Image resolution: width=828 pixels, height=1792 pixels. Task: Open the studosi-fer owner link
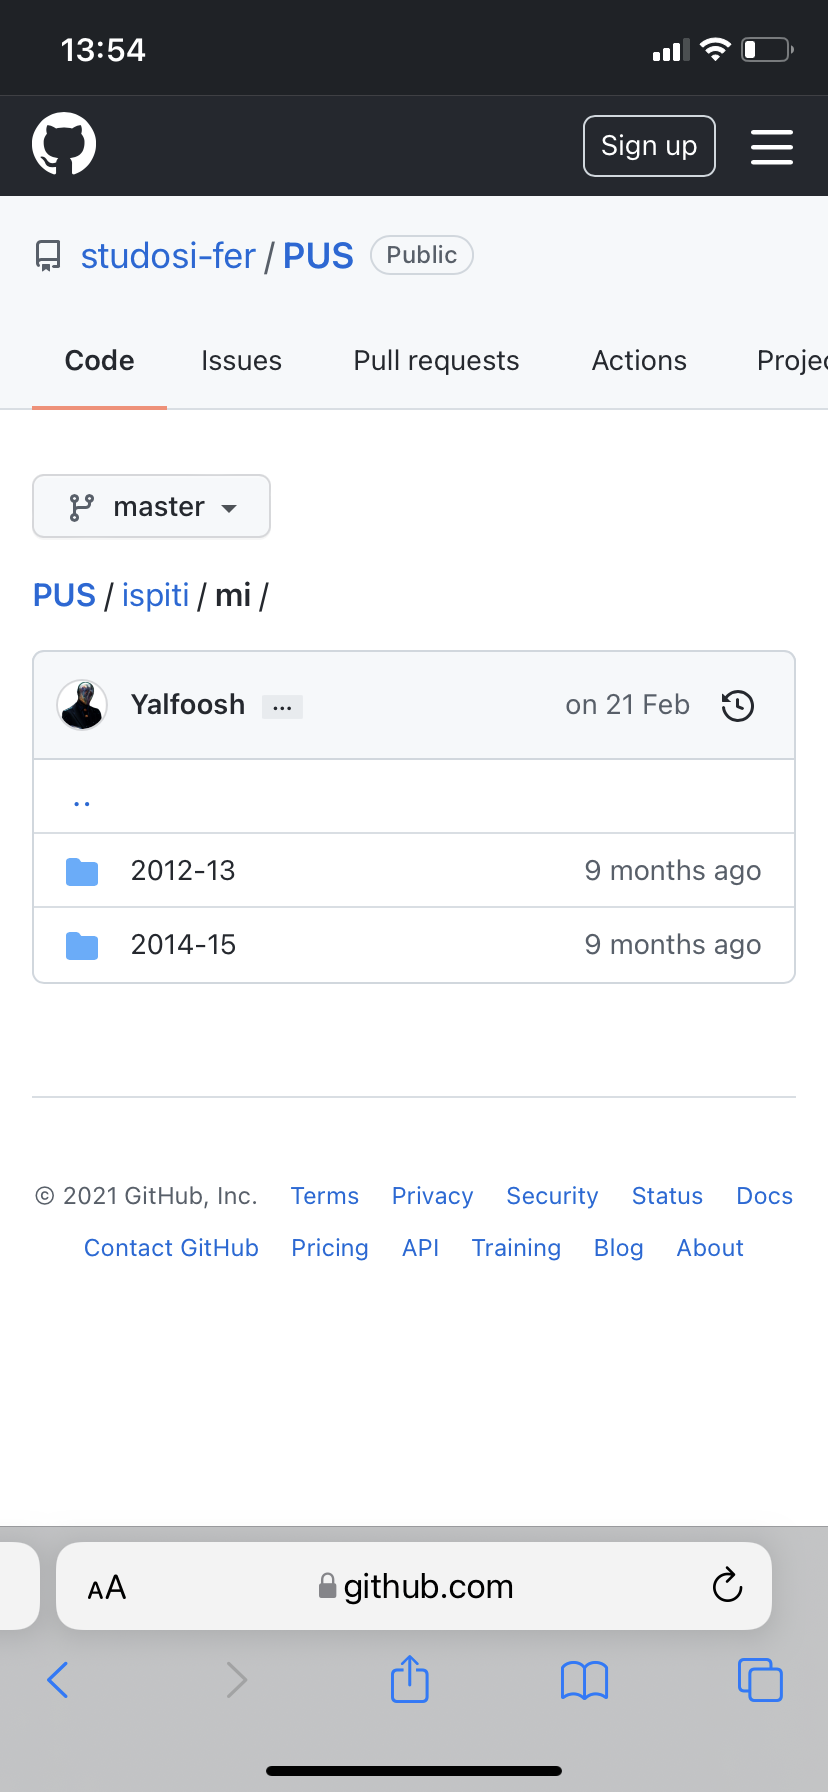(168, 256)
